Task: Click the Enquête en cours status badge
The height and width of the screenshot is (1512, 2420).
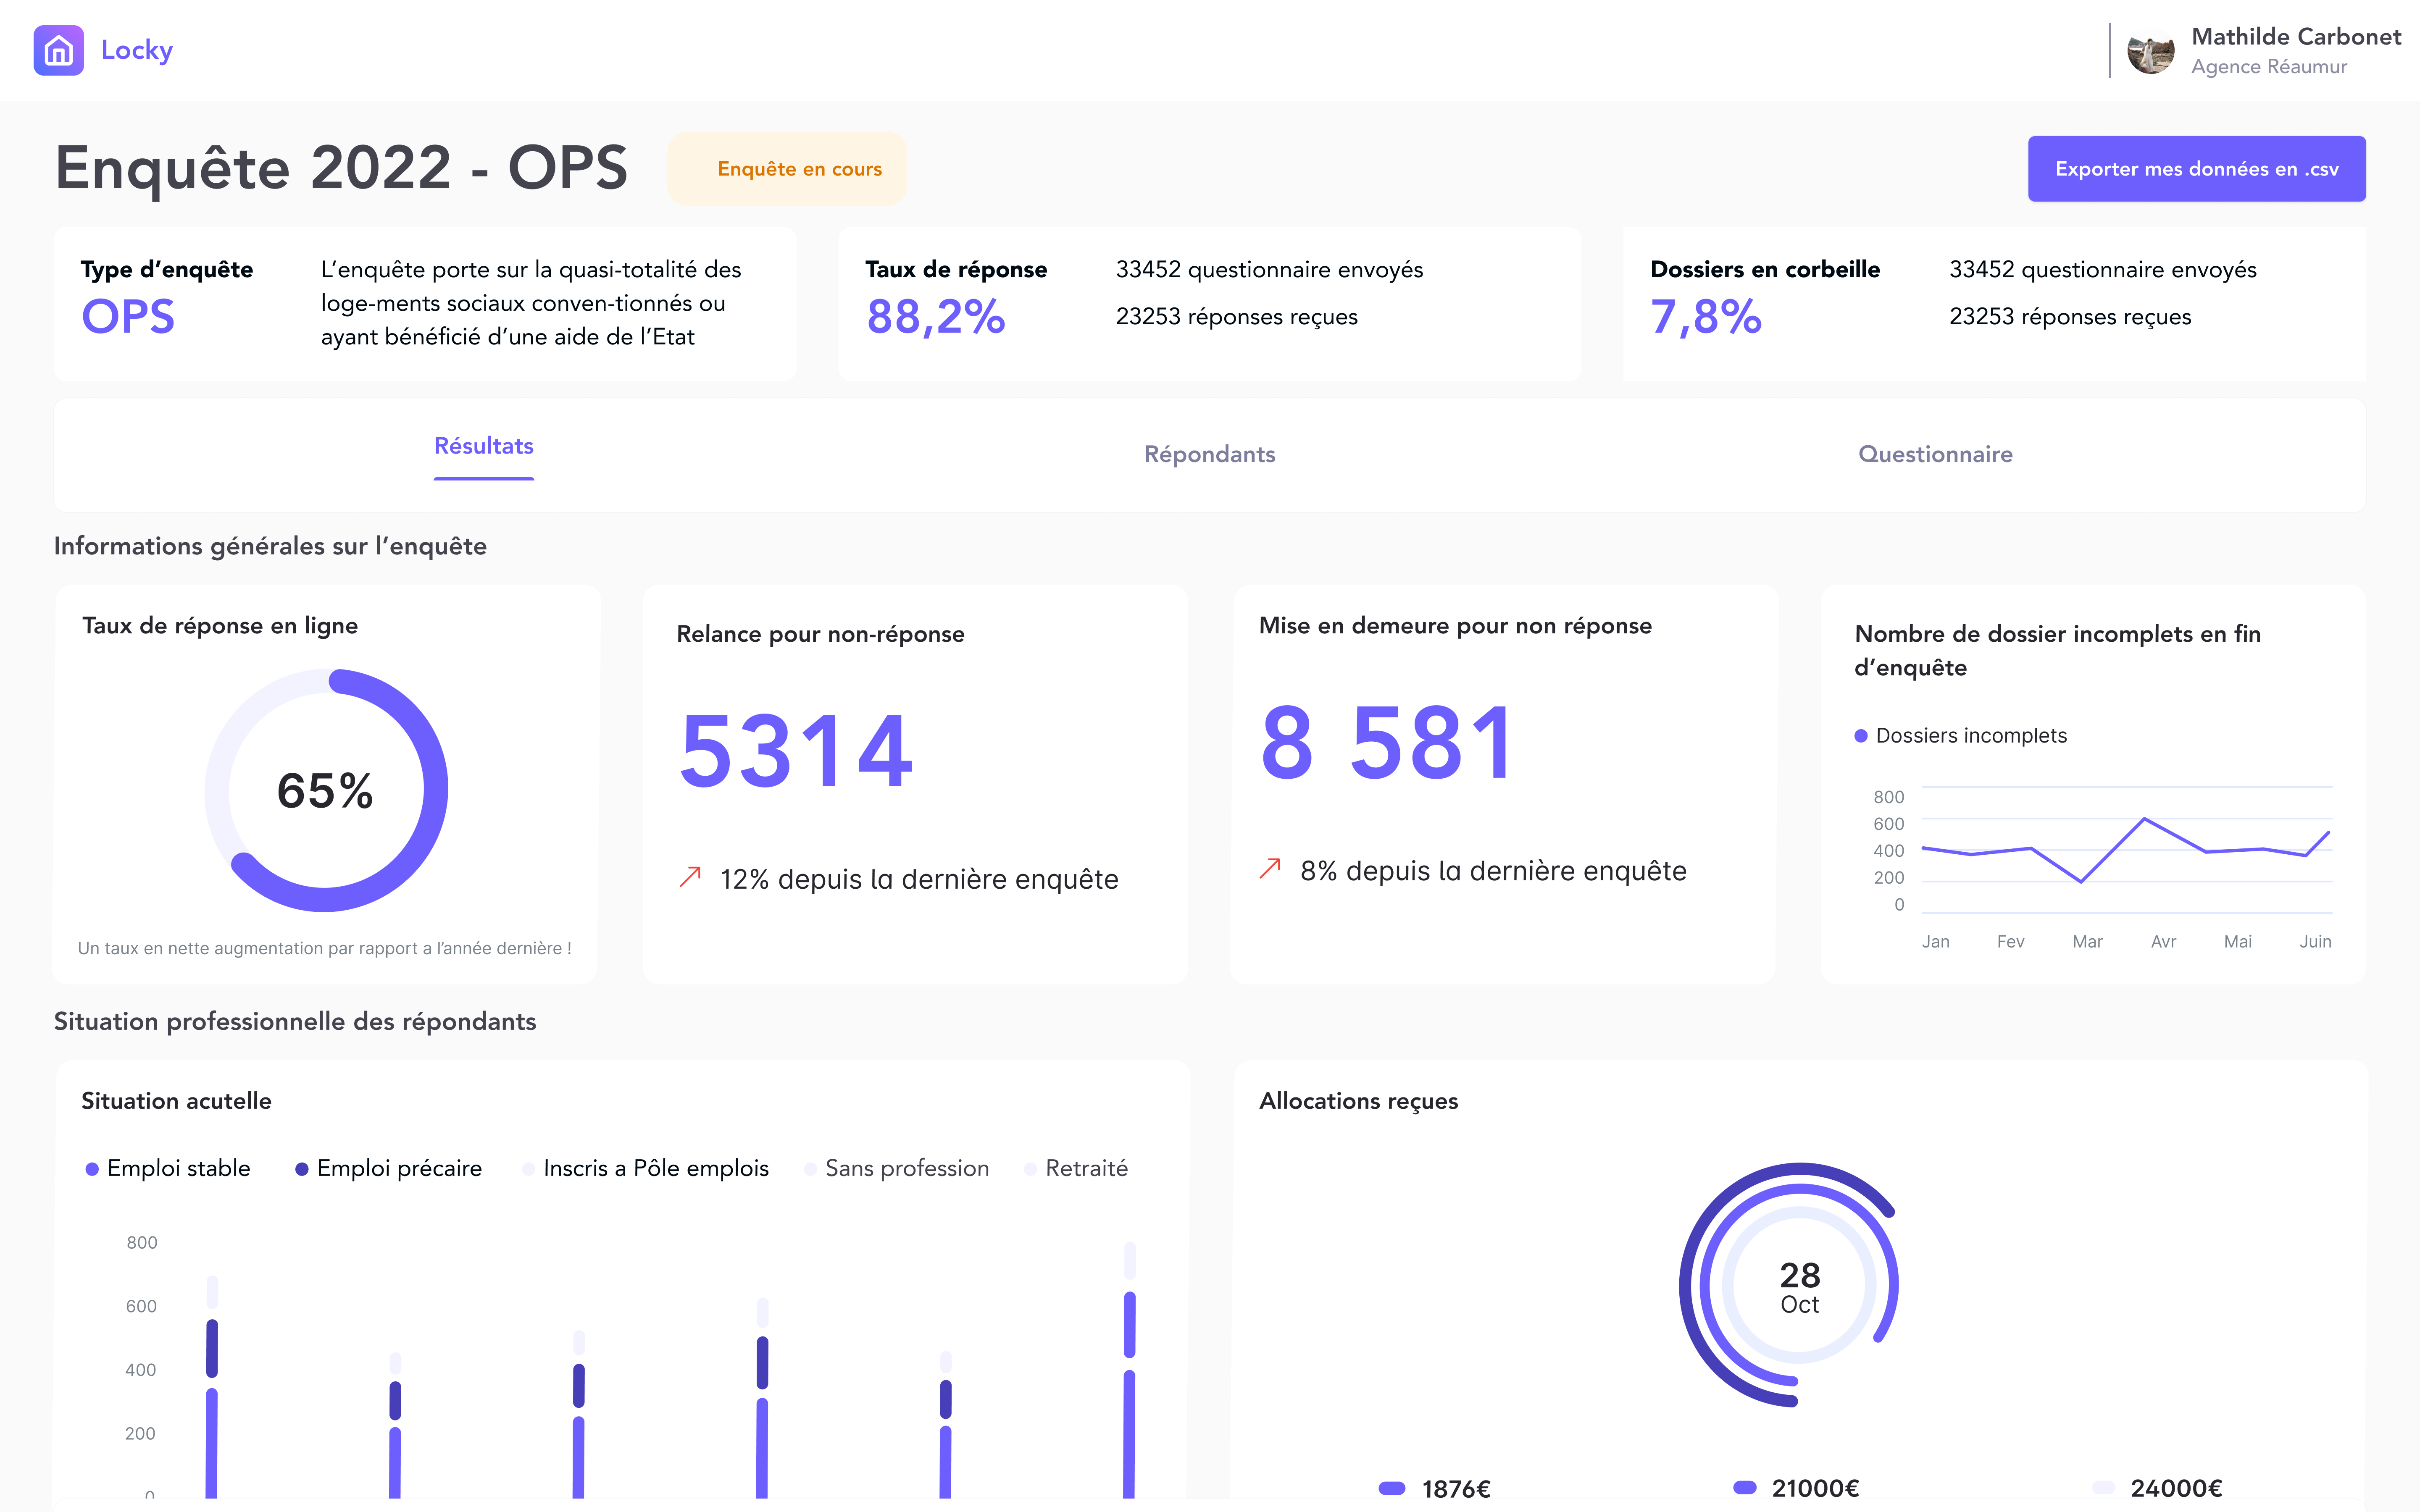Action: point(787,169)
